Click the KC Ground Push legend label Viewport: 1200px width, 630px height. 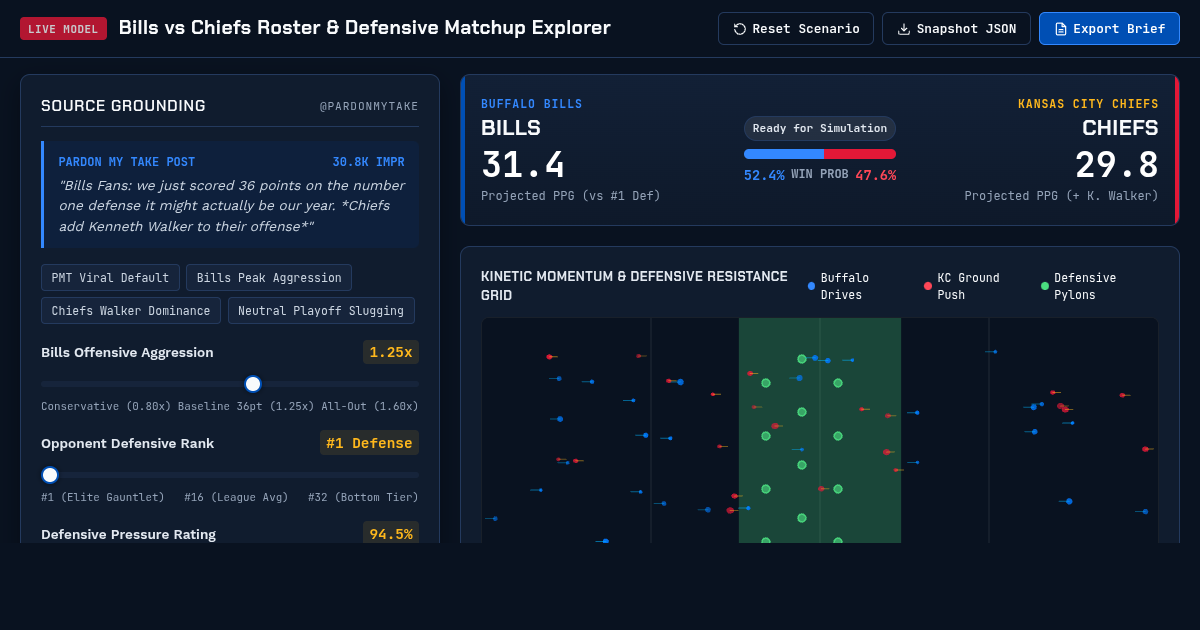click(969, 286)
